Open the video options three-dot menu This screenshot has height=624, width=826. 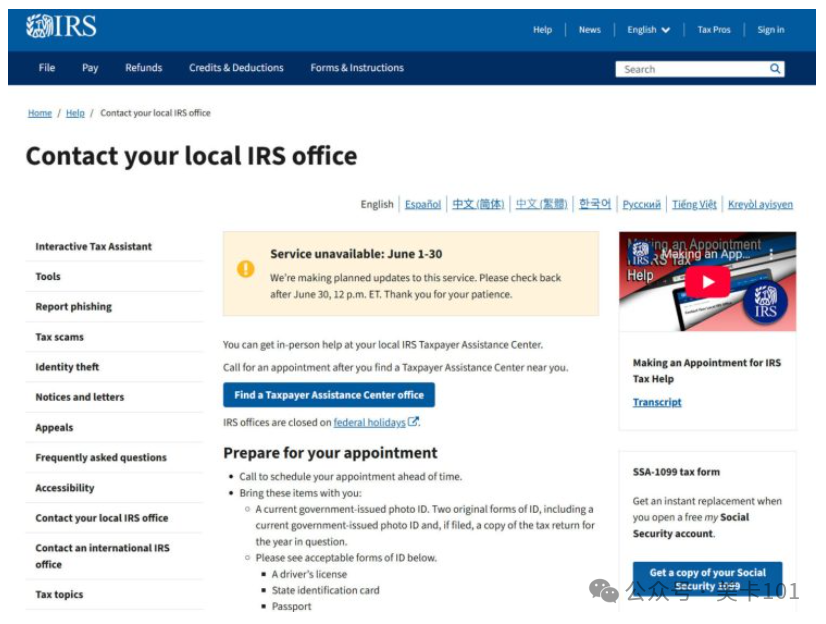[771, 254]
